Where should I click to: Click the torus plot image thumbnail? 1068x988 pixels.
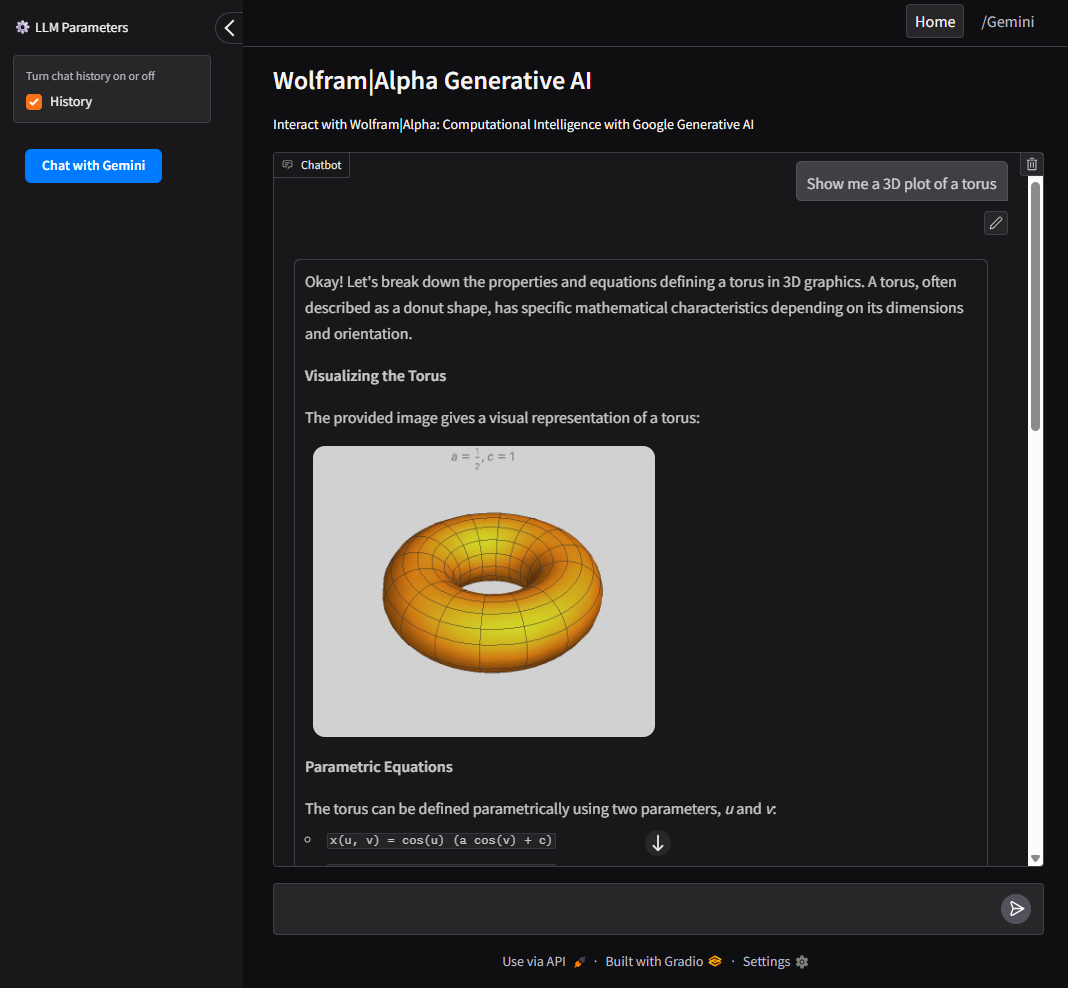pyautogui.click(x=484, y=591)
